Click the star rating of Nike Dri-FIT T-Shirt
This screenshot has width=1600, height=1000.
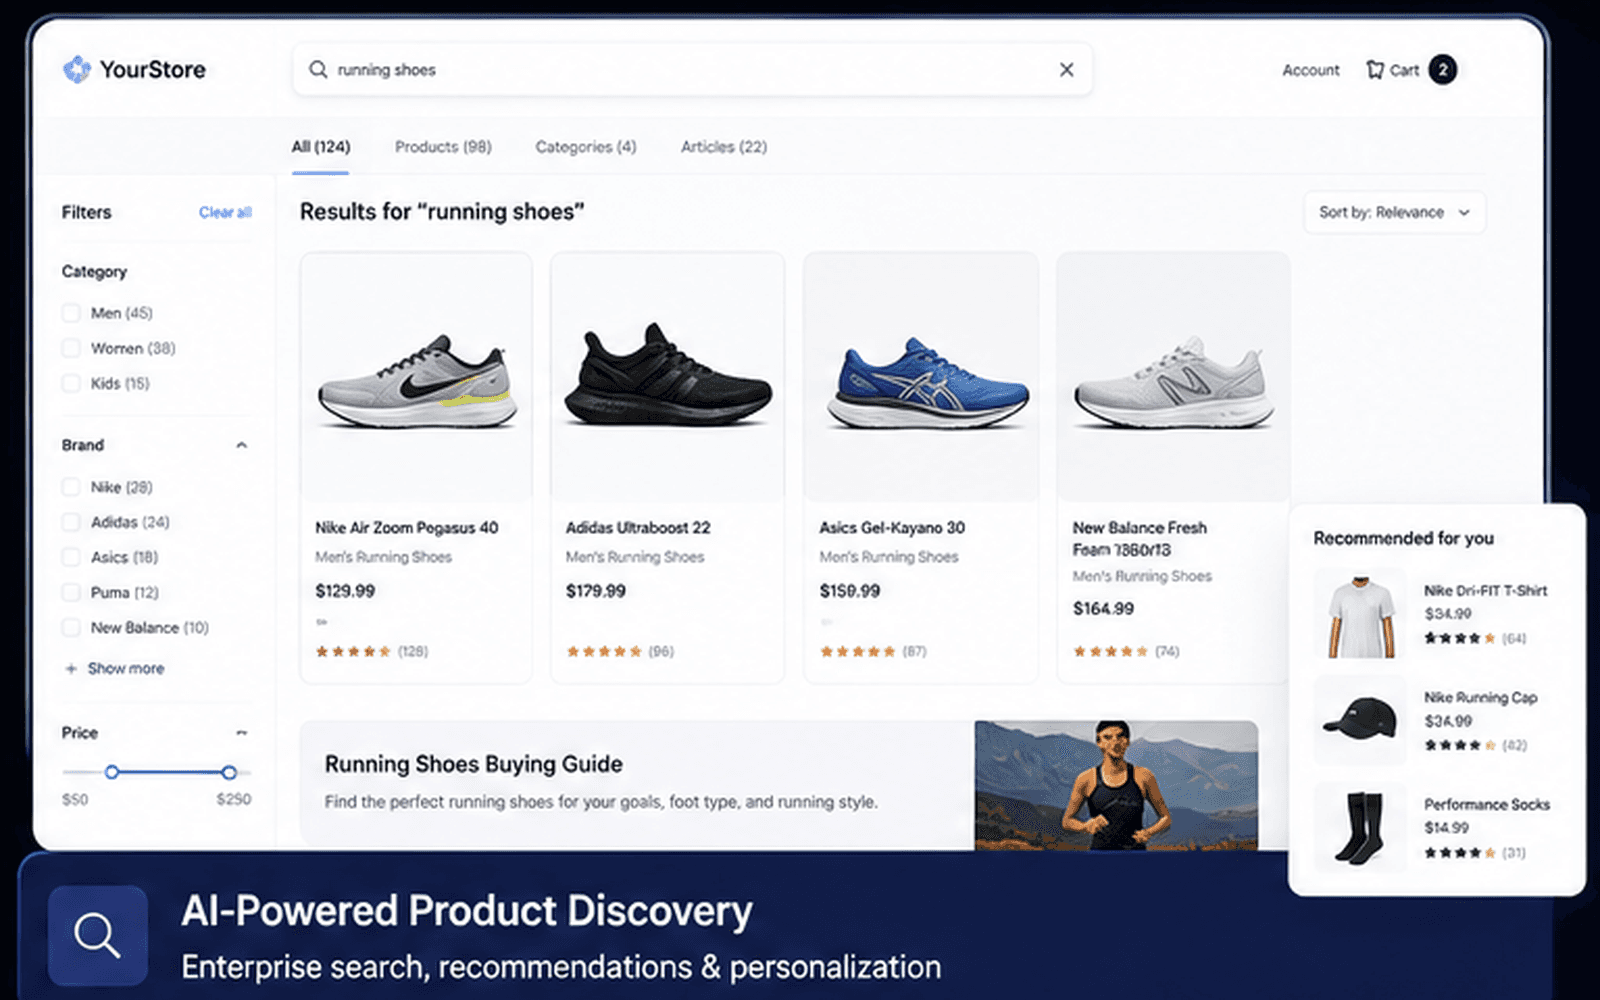pyautogui.click(x=1460, y=638)
